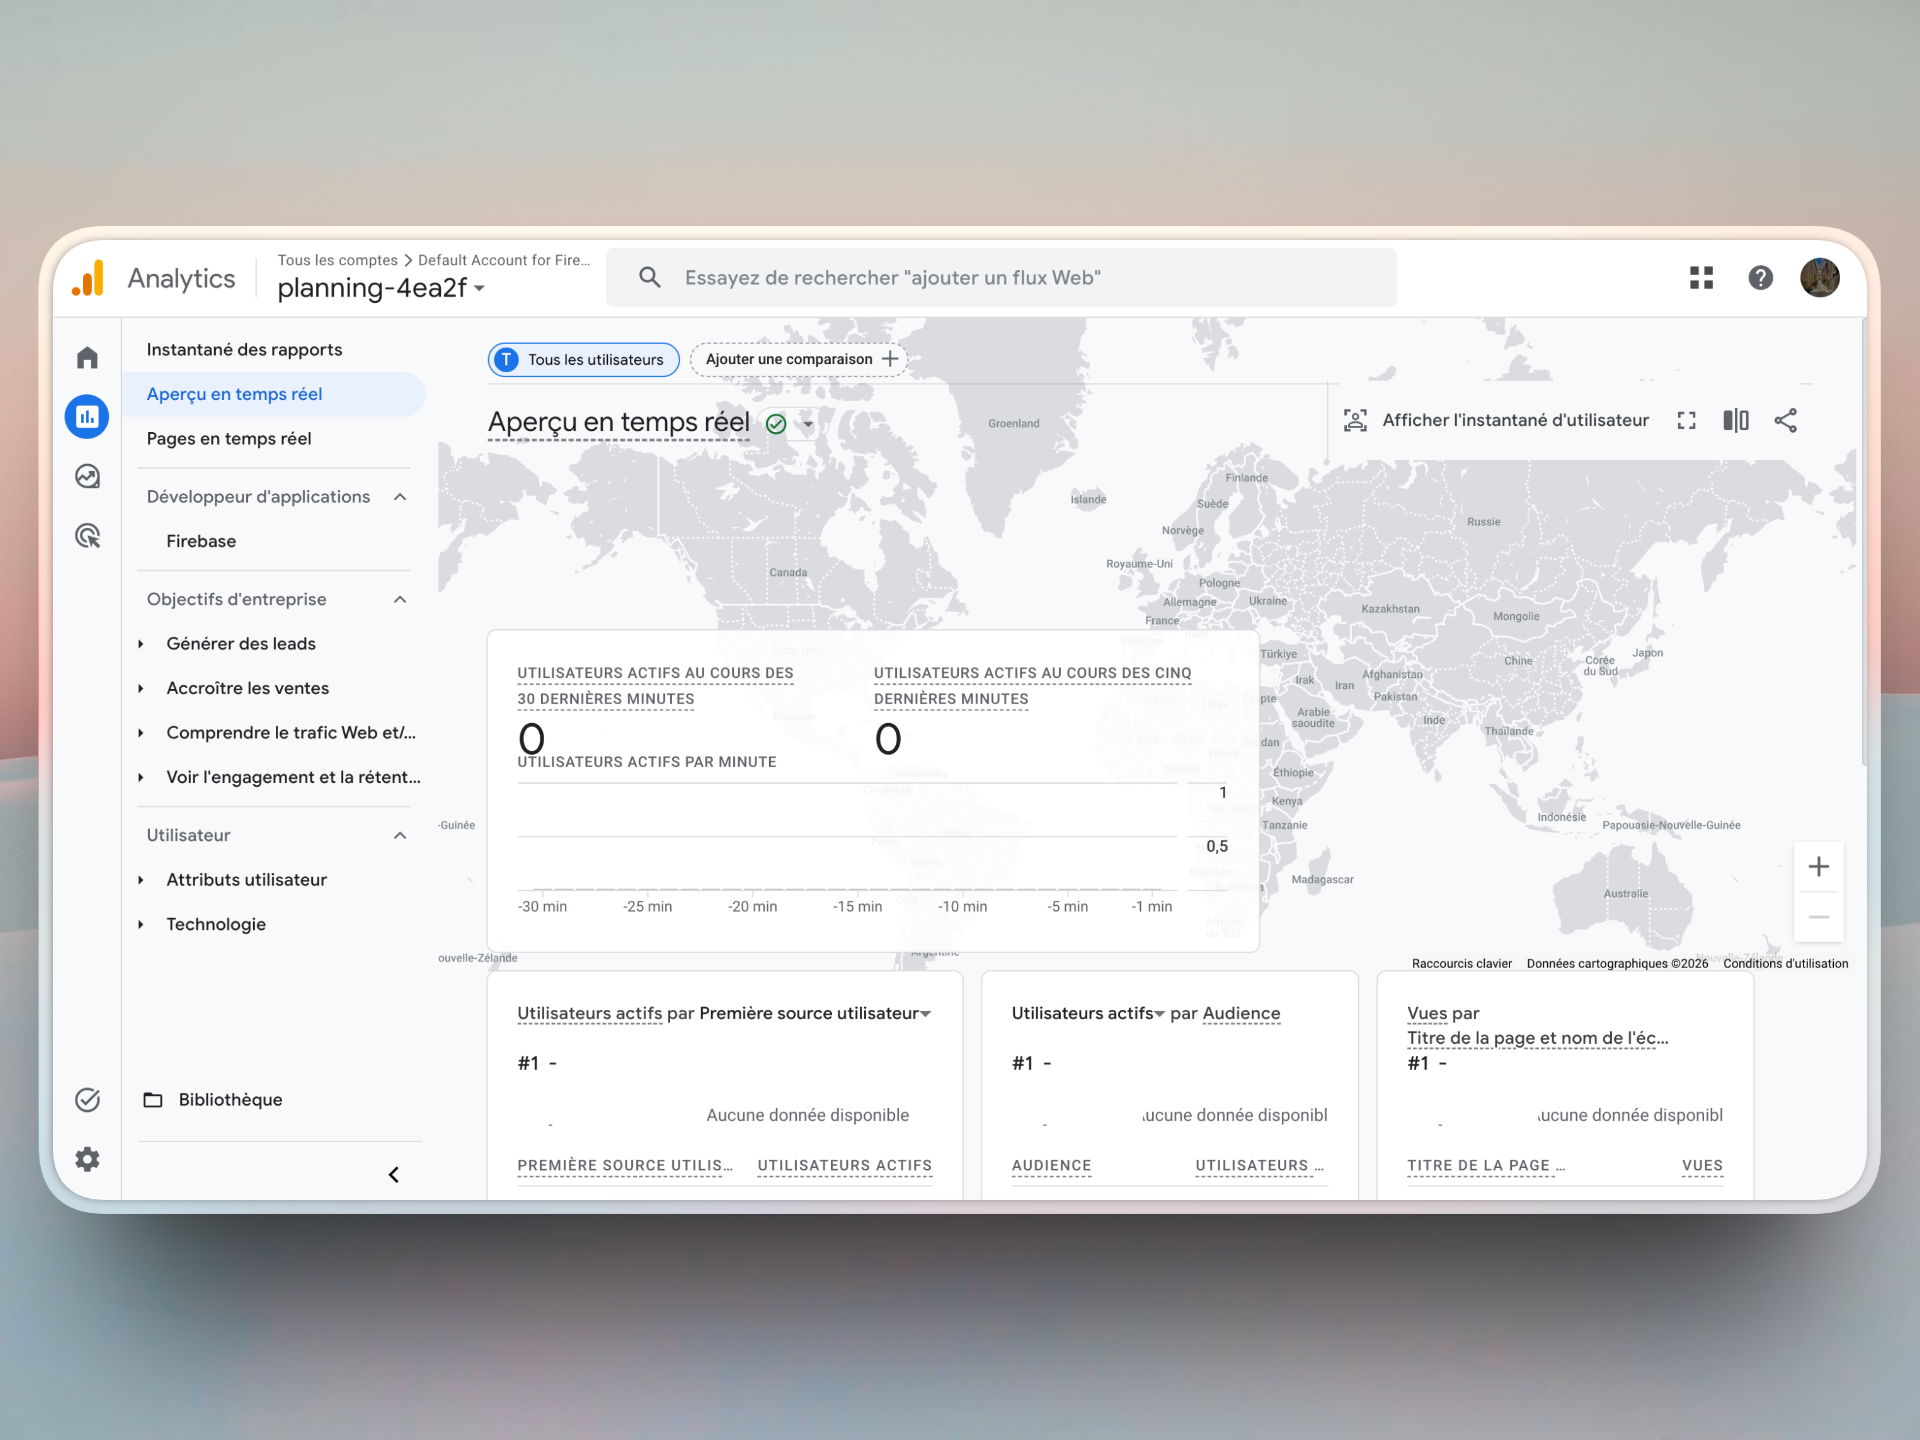Open the Help question mark icon
The image size is (1920, 1440).
click(1760, 277)
